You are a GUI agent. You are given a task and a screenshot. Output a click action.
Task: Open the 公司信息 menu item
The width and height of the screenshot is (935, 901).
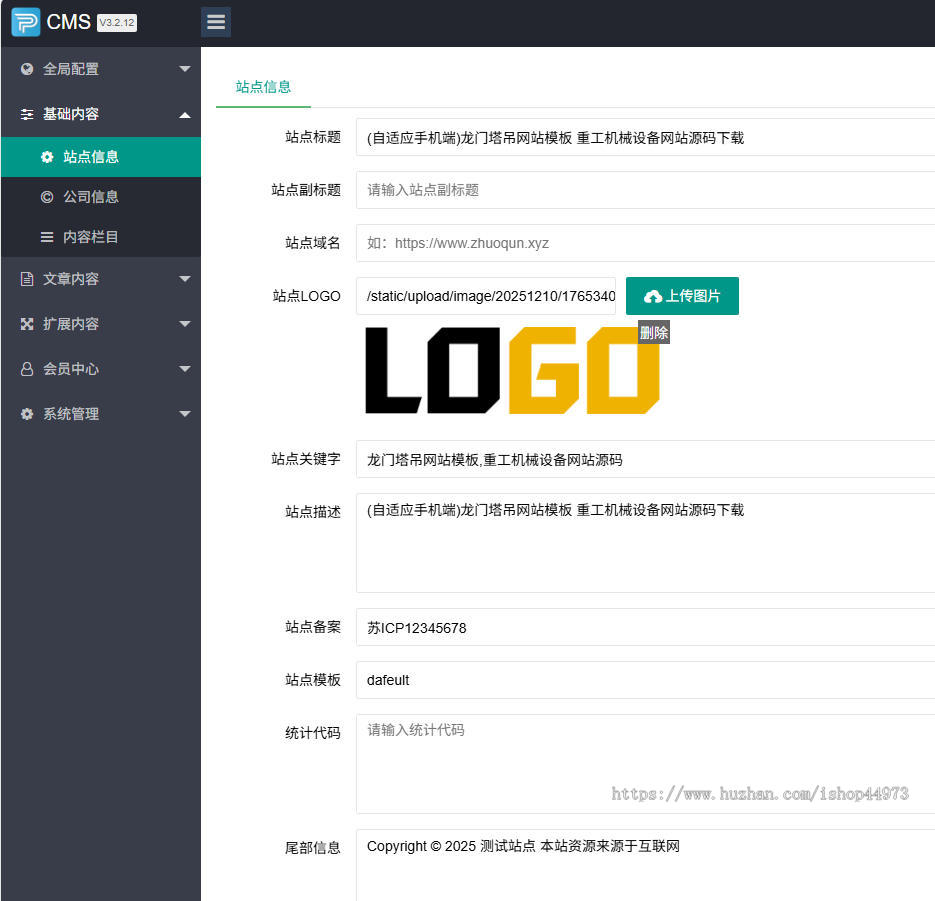click(x=91, y=197)
